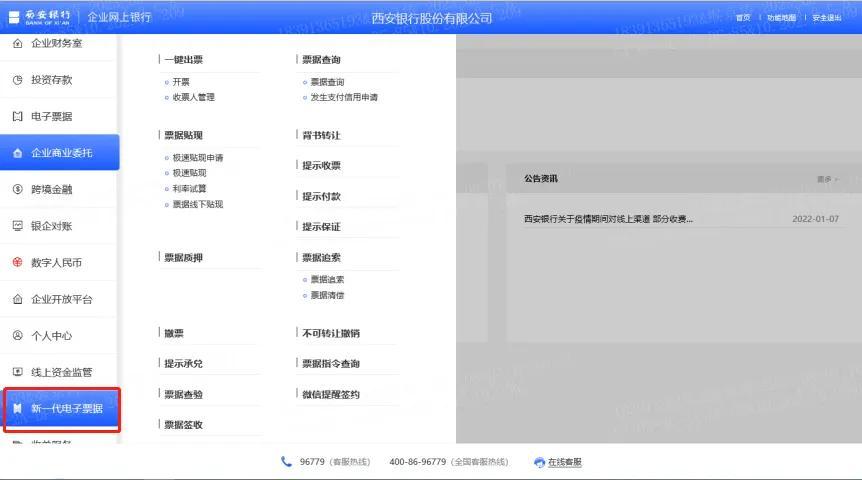
Task: Open the 在线客服 link in the footer
Action: point(565,462)
